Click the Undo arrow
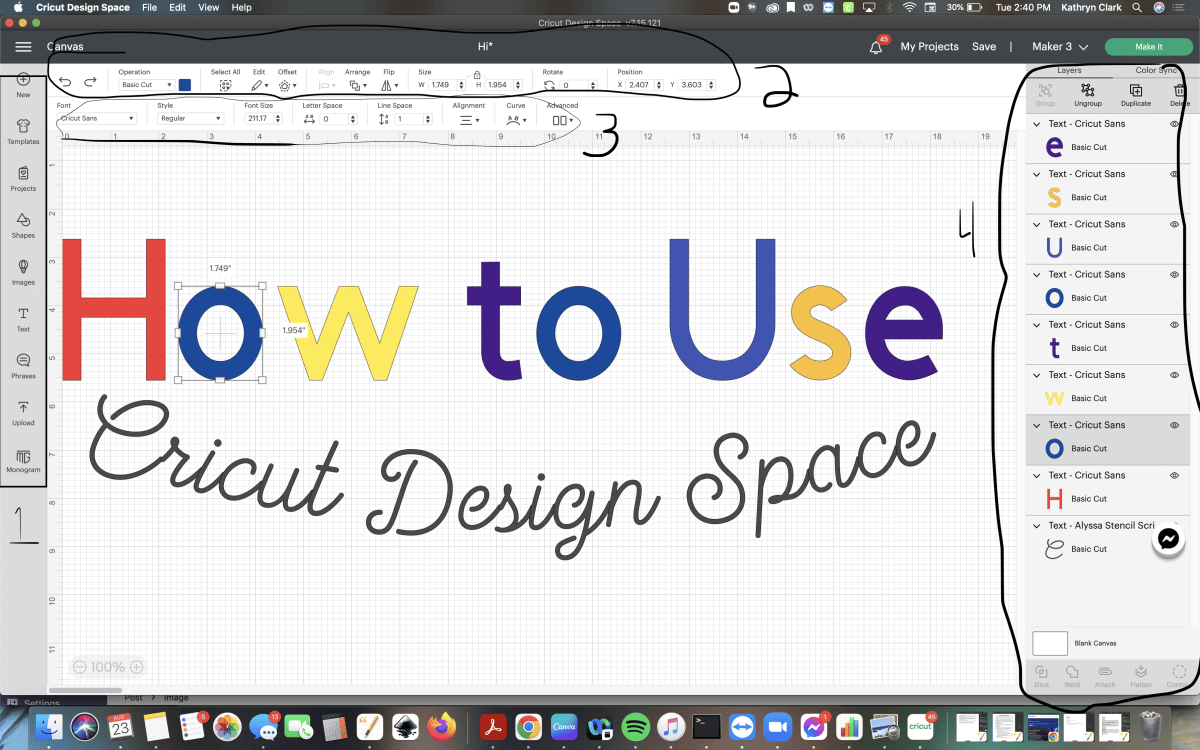Screen dimensions: 1200x750 [65, 82]
